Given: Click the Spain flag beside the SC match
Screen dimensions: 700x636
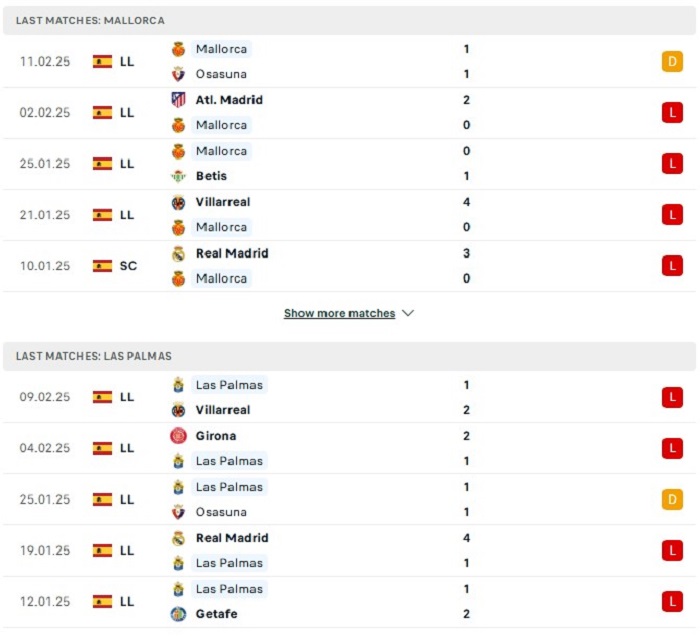Looking at the screenshot, I should point(102,266).
